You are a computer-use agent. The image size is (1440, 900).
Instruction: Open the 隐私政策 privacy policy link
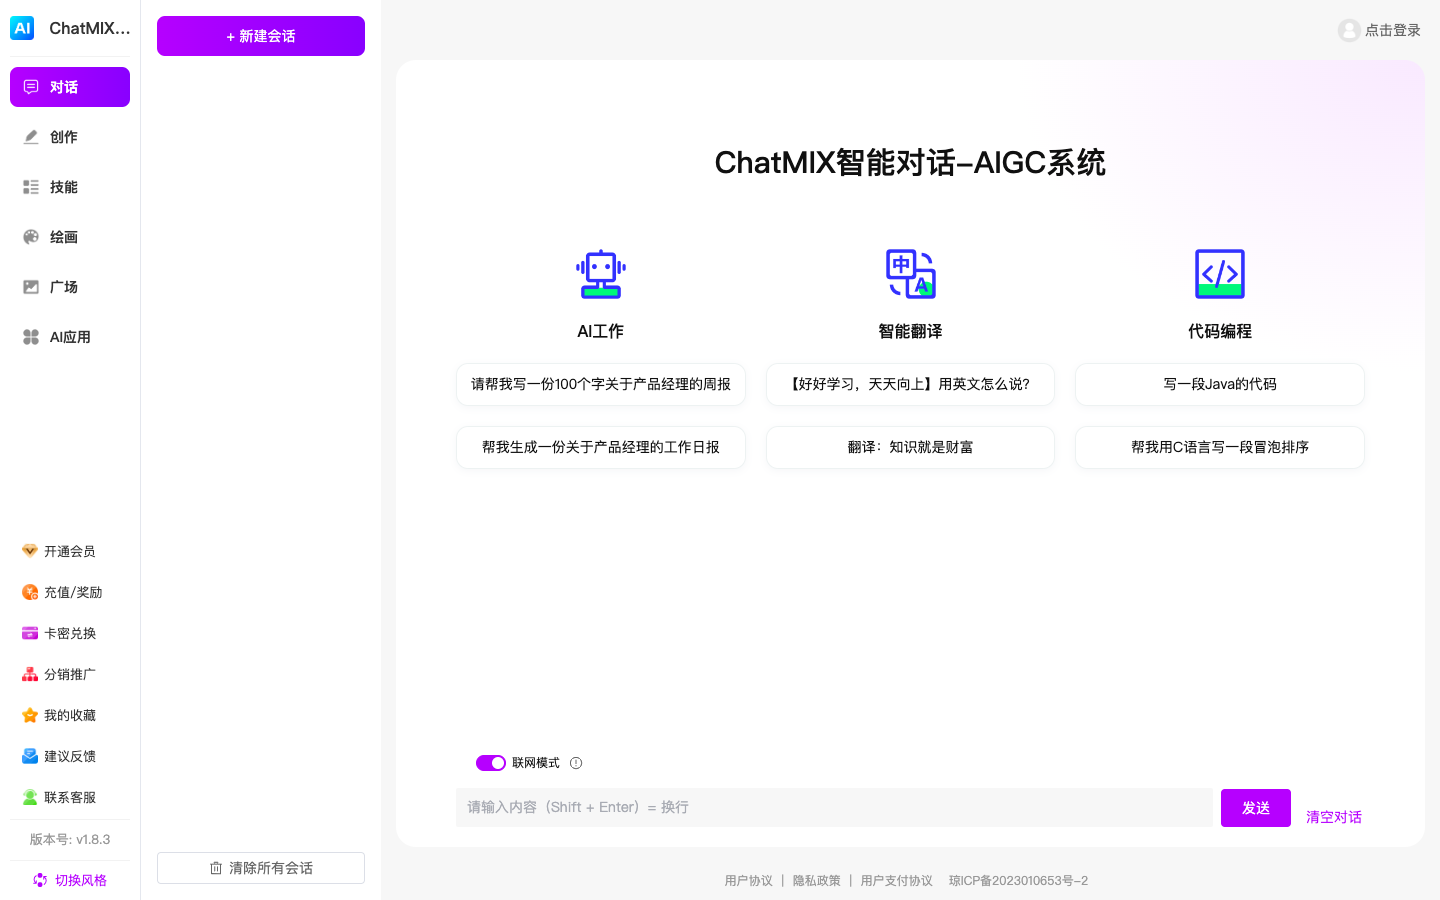[816, 881]
